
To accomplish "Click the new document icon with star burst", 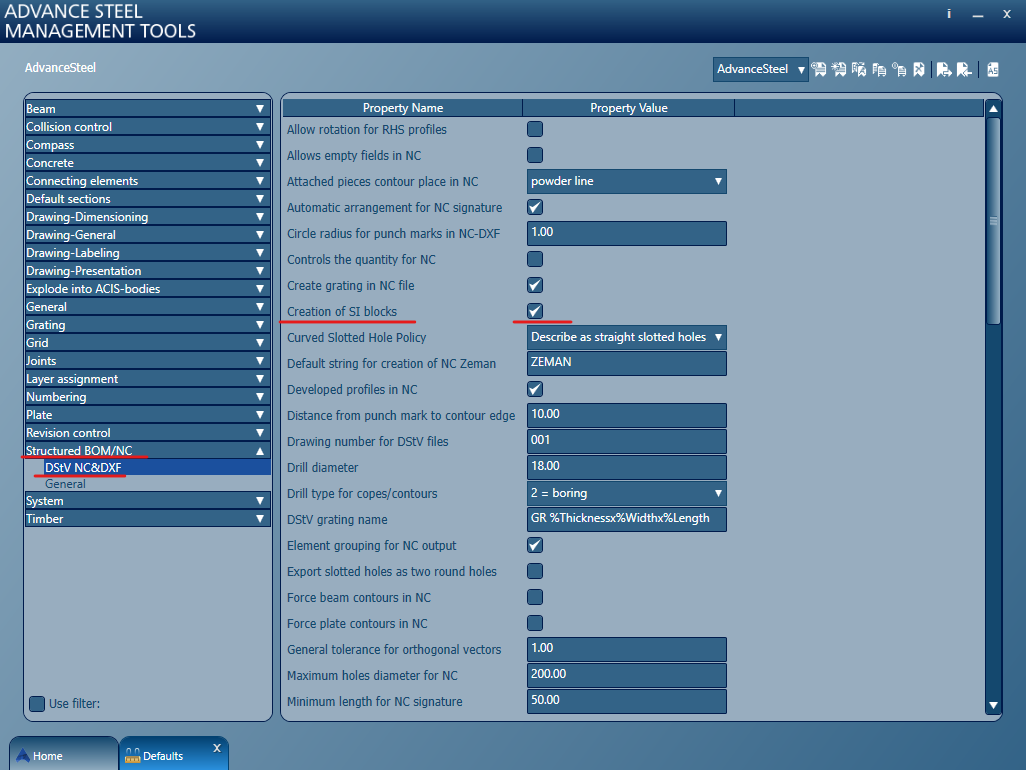I will (838, 69).
